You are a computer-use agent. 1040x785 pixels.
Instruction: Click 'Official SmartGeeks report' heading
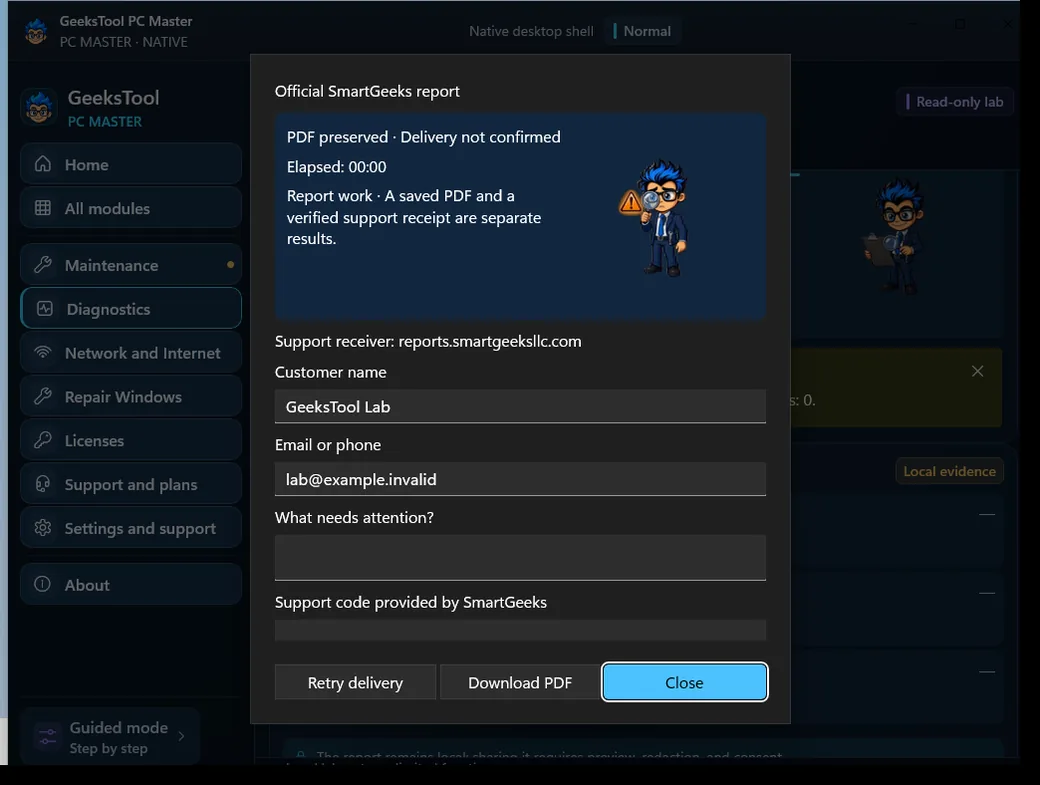click(367, 91)
